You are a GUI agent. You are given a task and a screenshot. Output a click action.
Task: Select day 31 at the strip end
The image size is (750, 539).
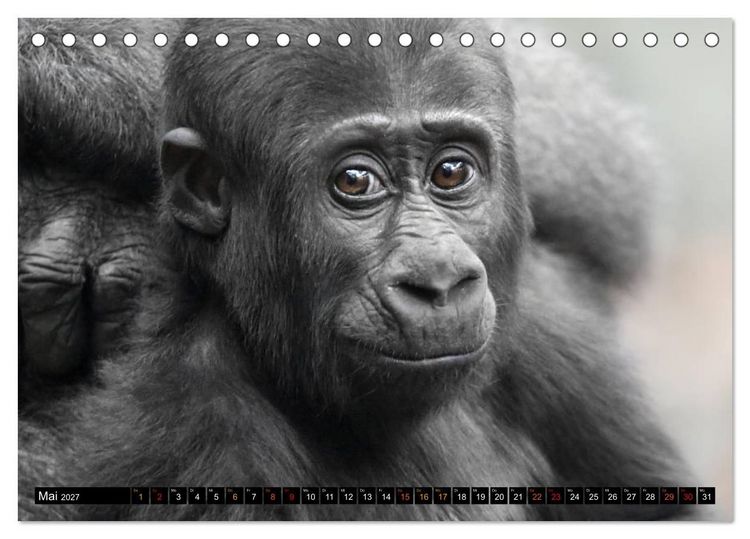(x=706, y=496)
